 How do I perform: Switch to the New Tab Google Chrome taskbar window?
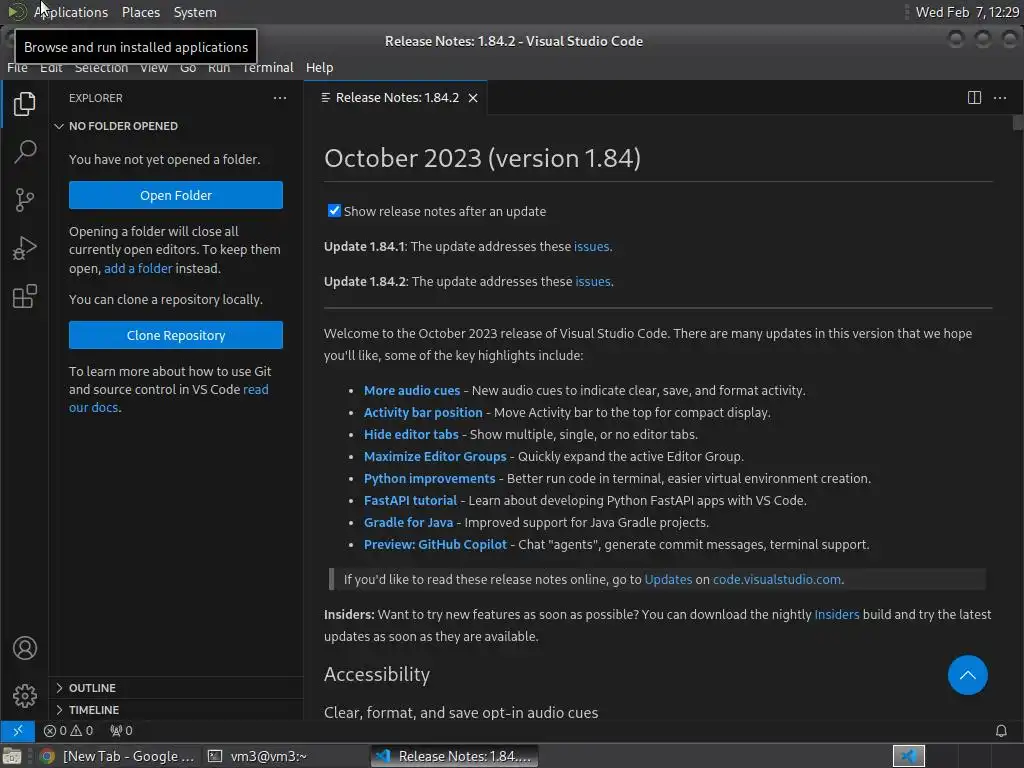point(118,756)
